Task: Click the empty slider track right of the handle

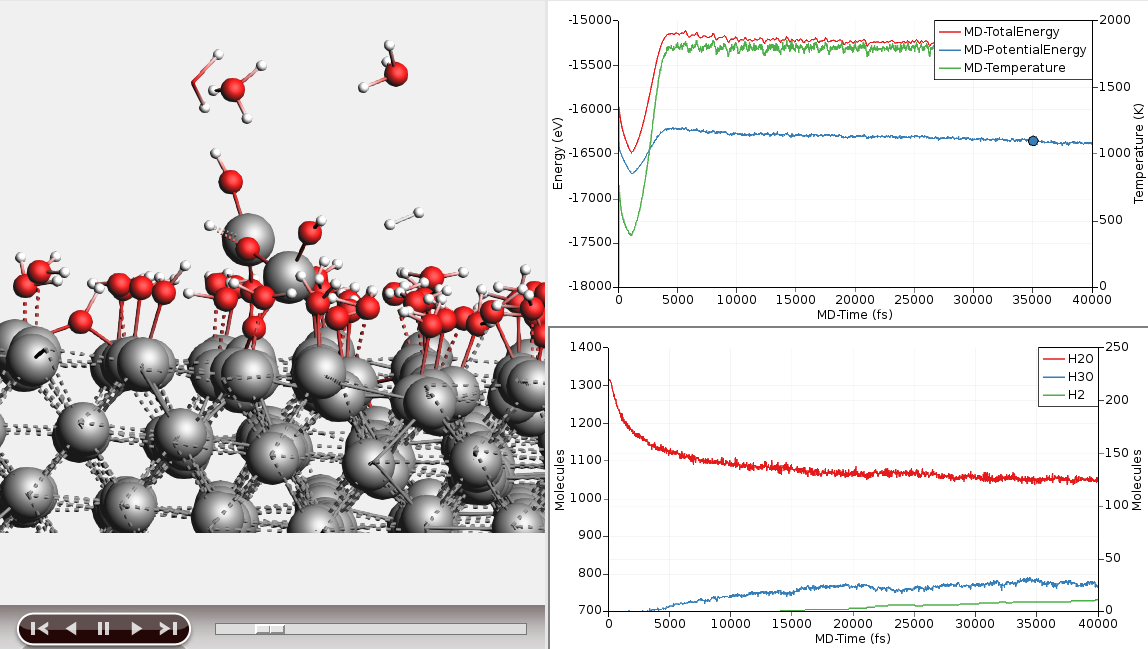Action: pos(400,629)
